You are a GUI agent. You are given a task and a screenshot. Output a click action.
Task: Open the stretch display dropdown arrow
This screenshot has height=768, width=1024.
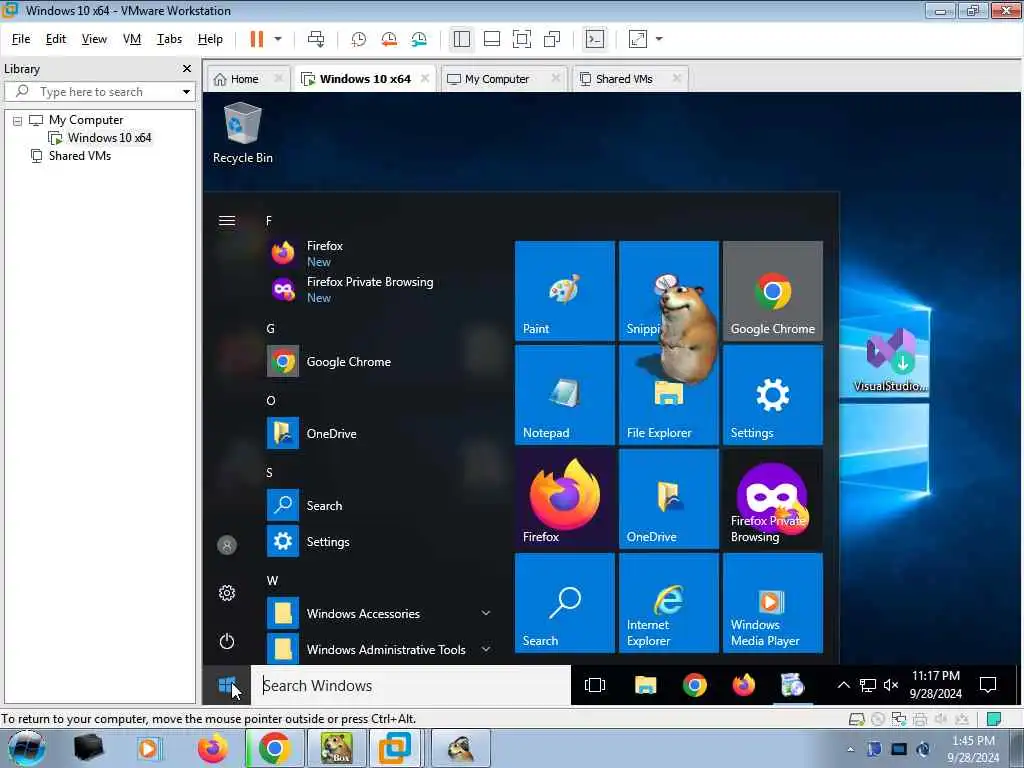tap(659, 39)
